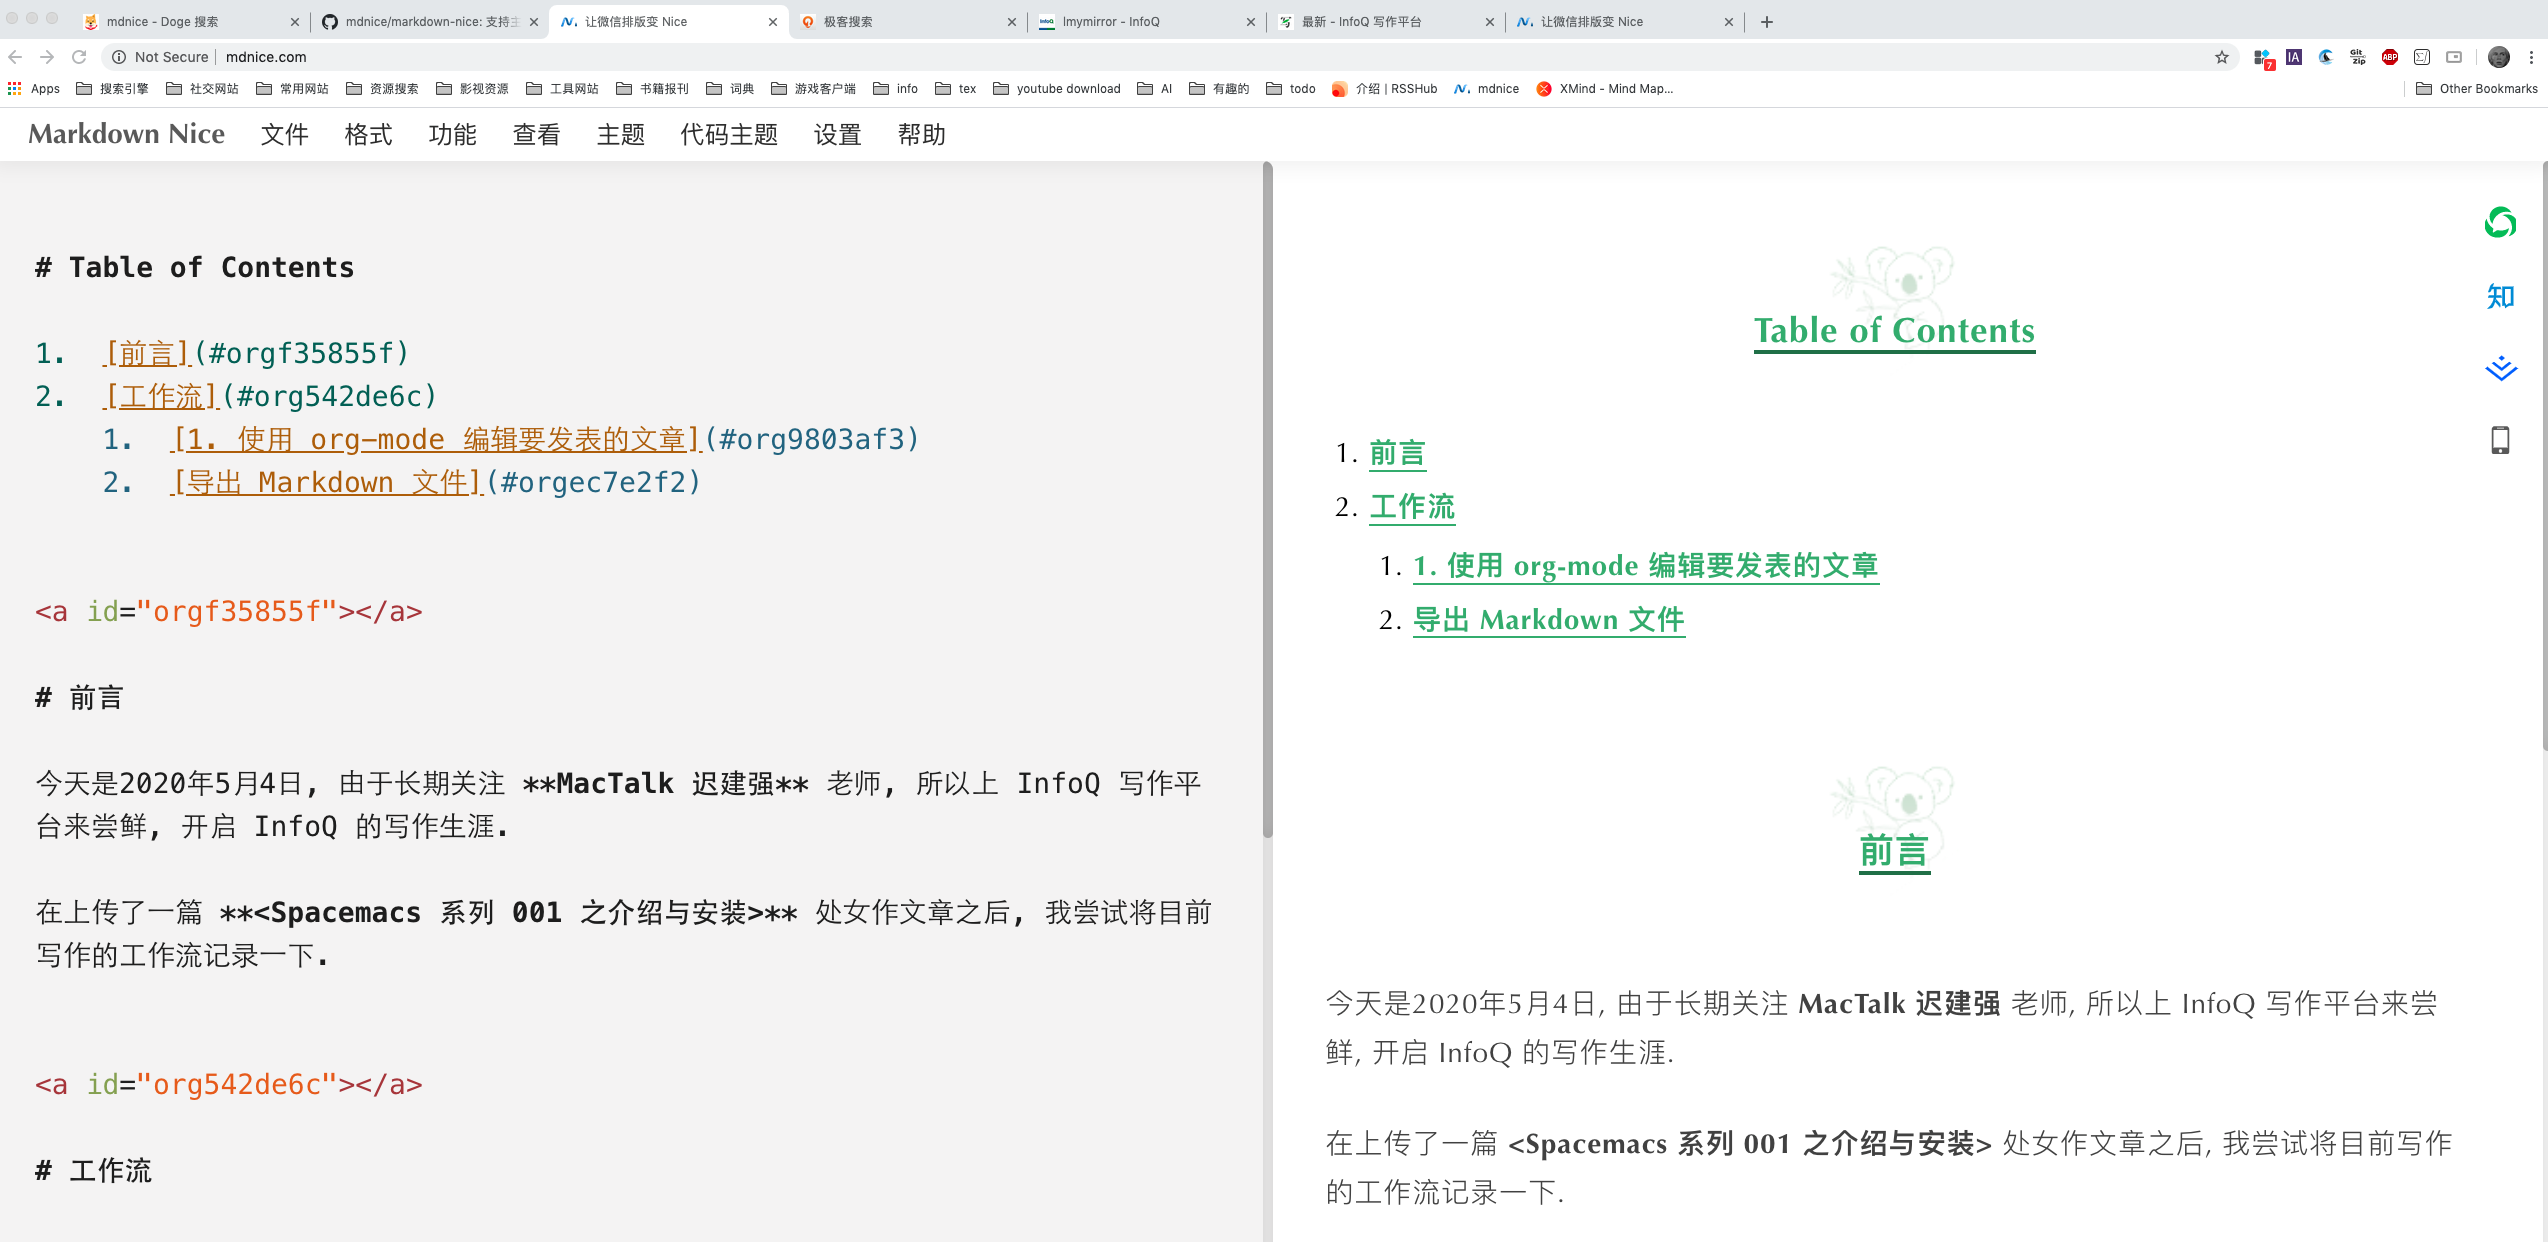Expand the Other Bookmarks folder
Viewport: 2548px width, 1242px height.
pos(2477,89)
